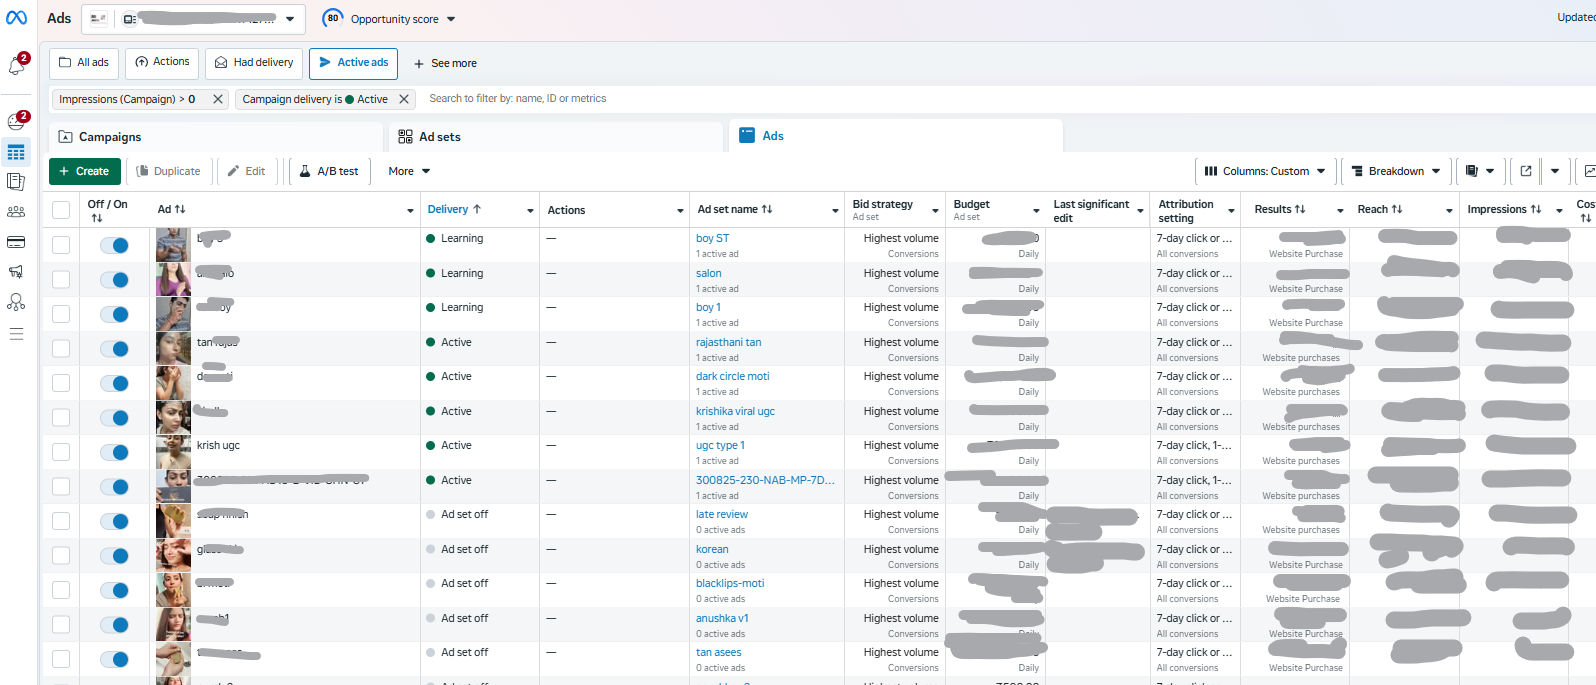Open the Delivery column header menu arrow
The width and height of the screenshot is (1596, 685).
[530, 211]
